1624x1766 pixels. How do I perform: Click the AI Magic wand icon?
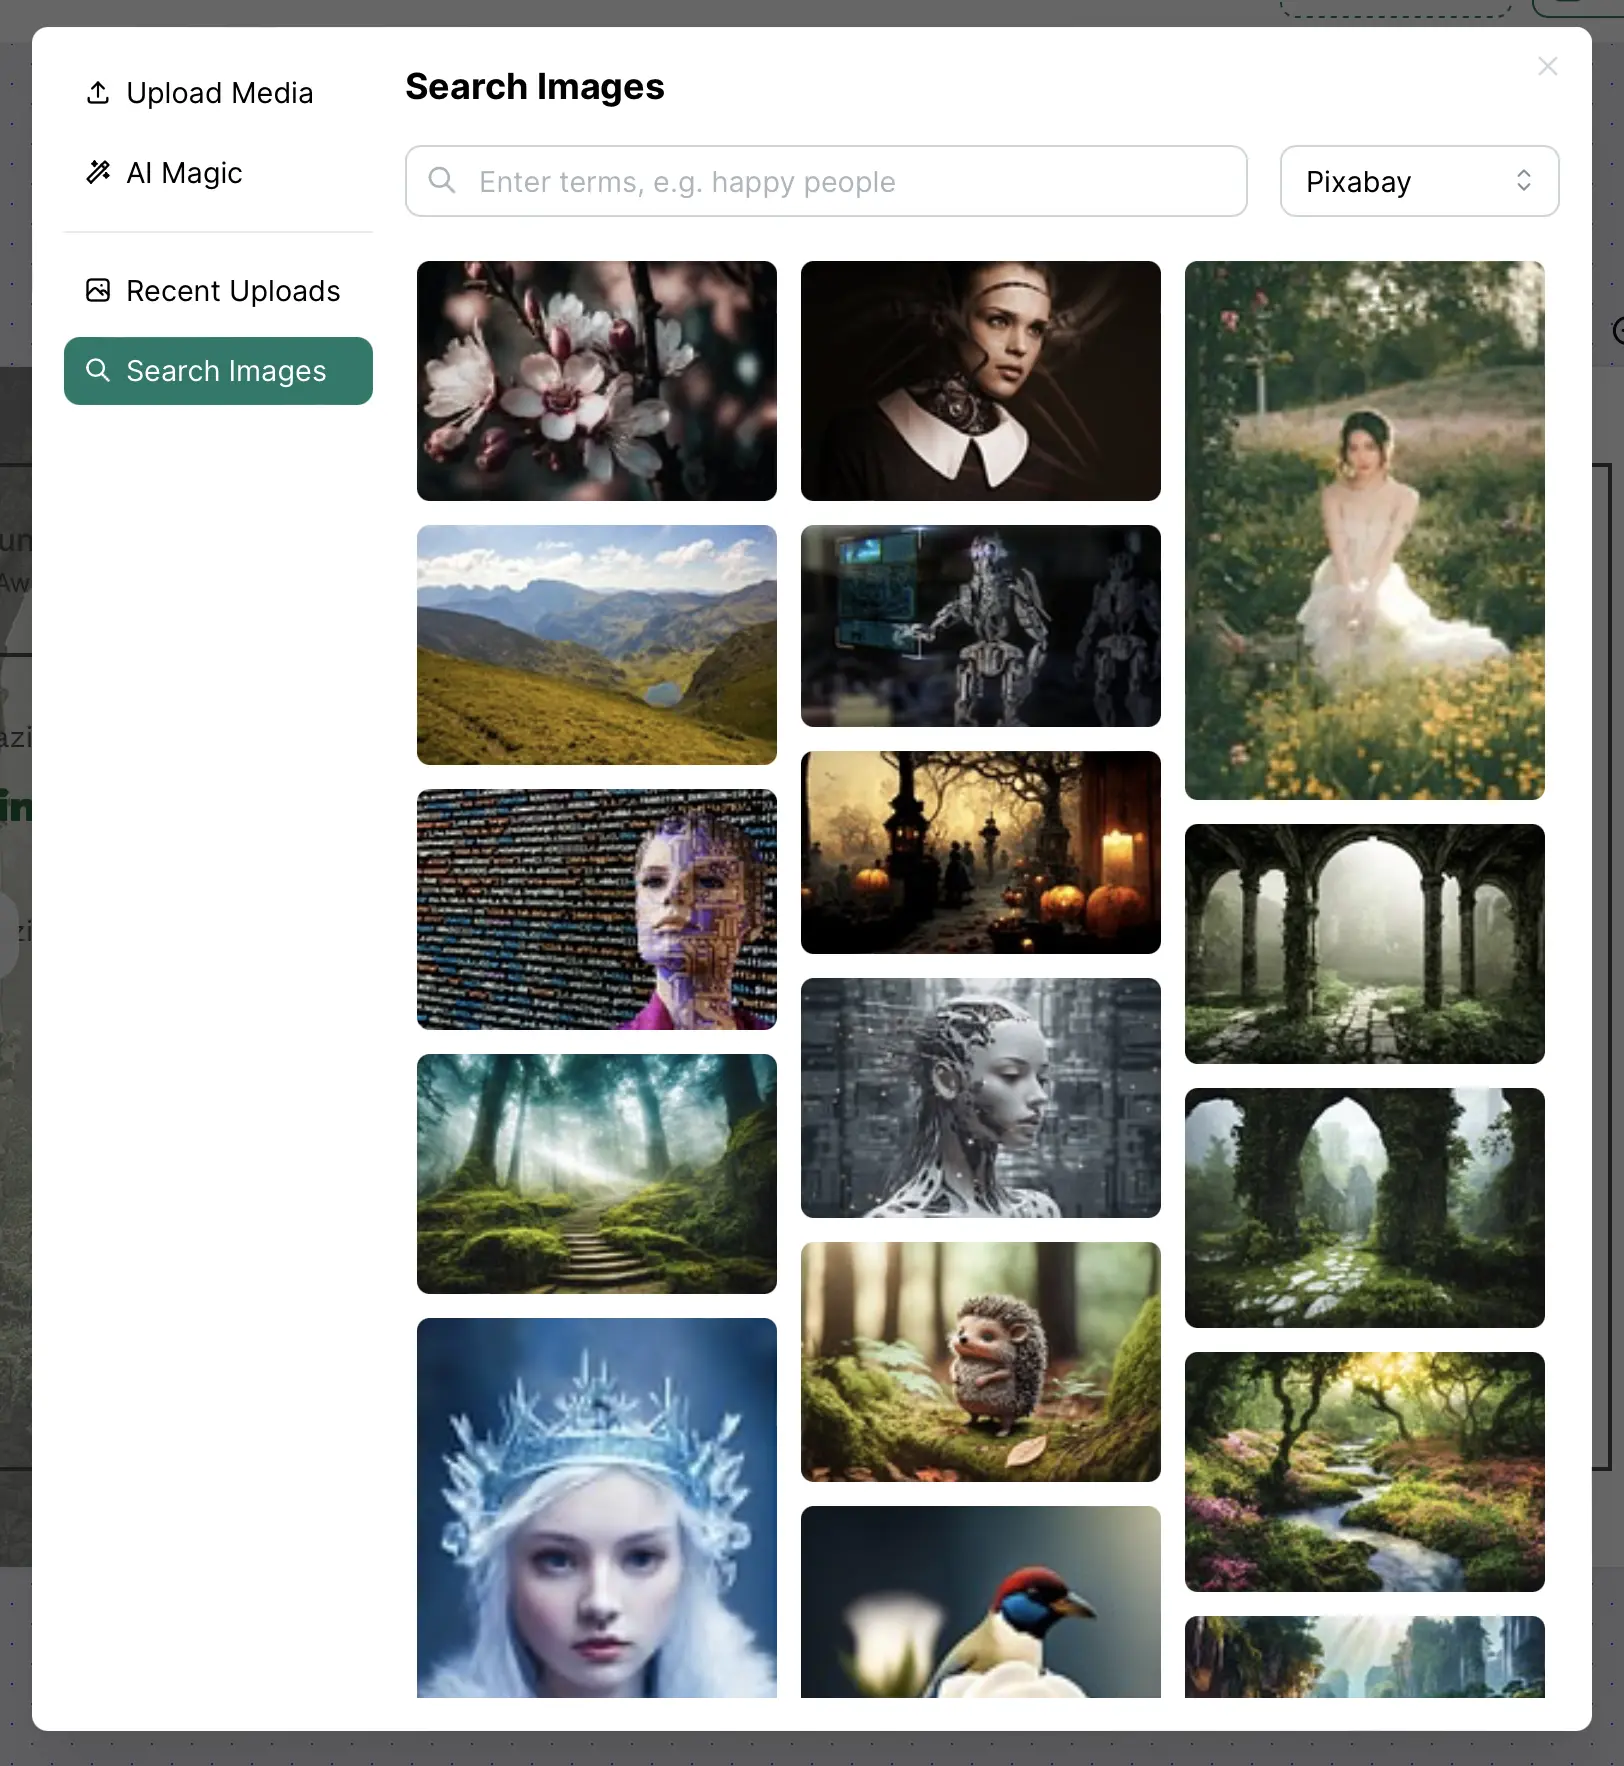click(x=98, y=172)
